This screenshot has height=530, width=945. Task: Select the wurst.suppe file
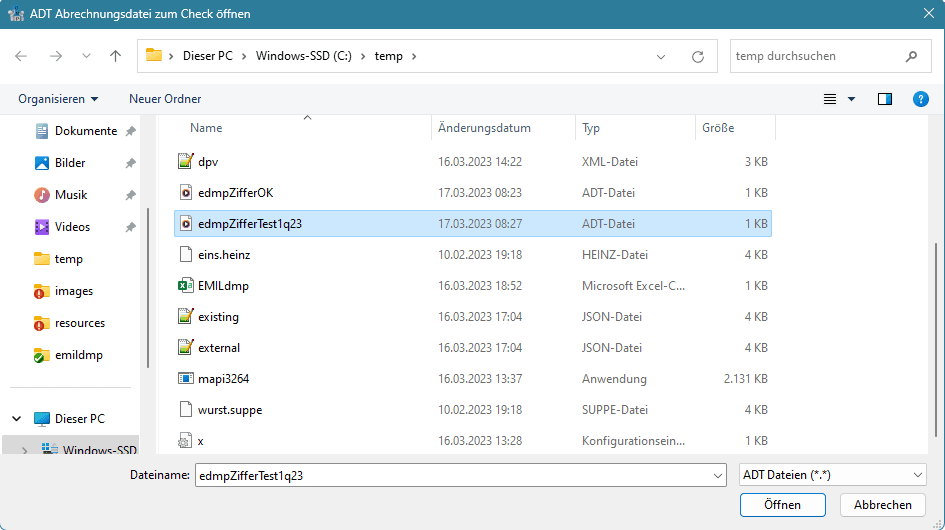tap(230, 410)
